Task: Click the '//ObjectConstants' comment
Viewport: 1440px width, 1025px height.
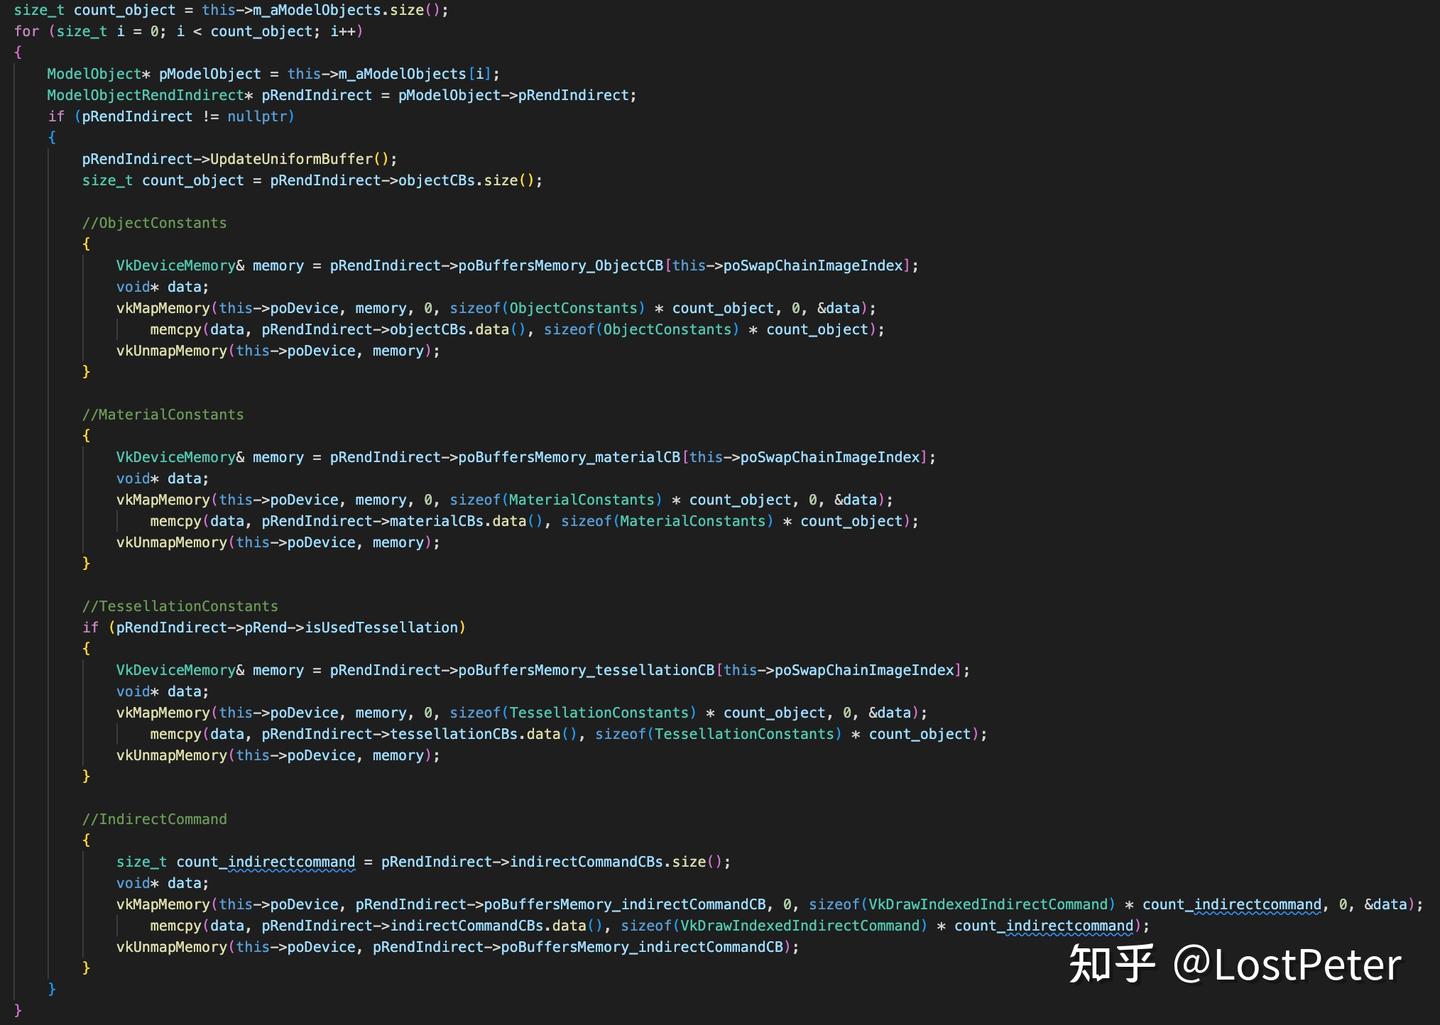Action: pyautogui.click(x=154, y=223)
